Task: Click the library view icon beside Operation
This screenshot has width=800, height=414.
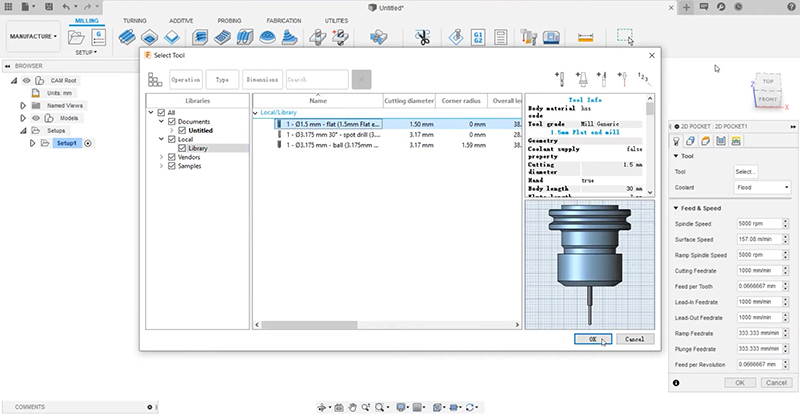Action: click(x=155, y=79)
